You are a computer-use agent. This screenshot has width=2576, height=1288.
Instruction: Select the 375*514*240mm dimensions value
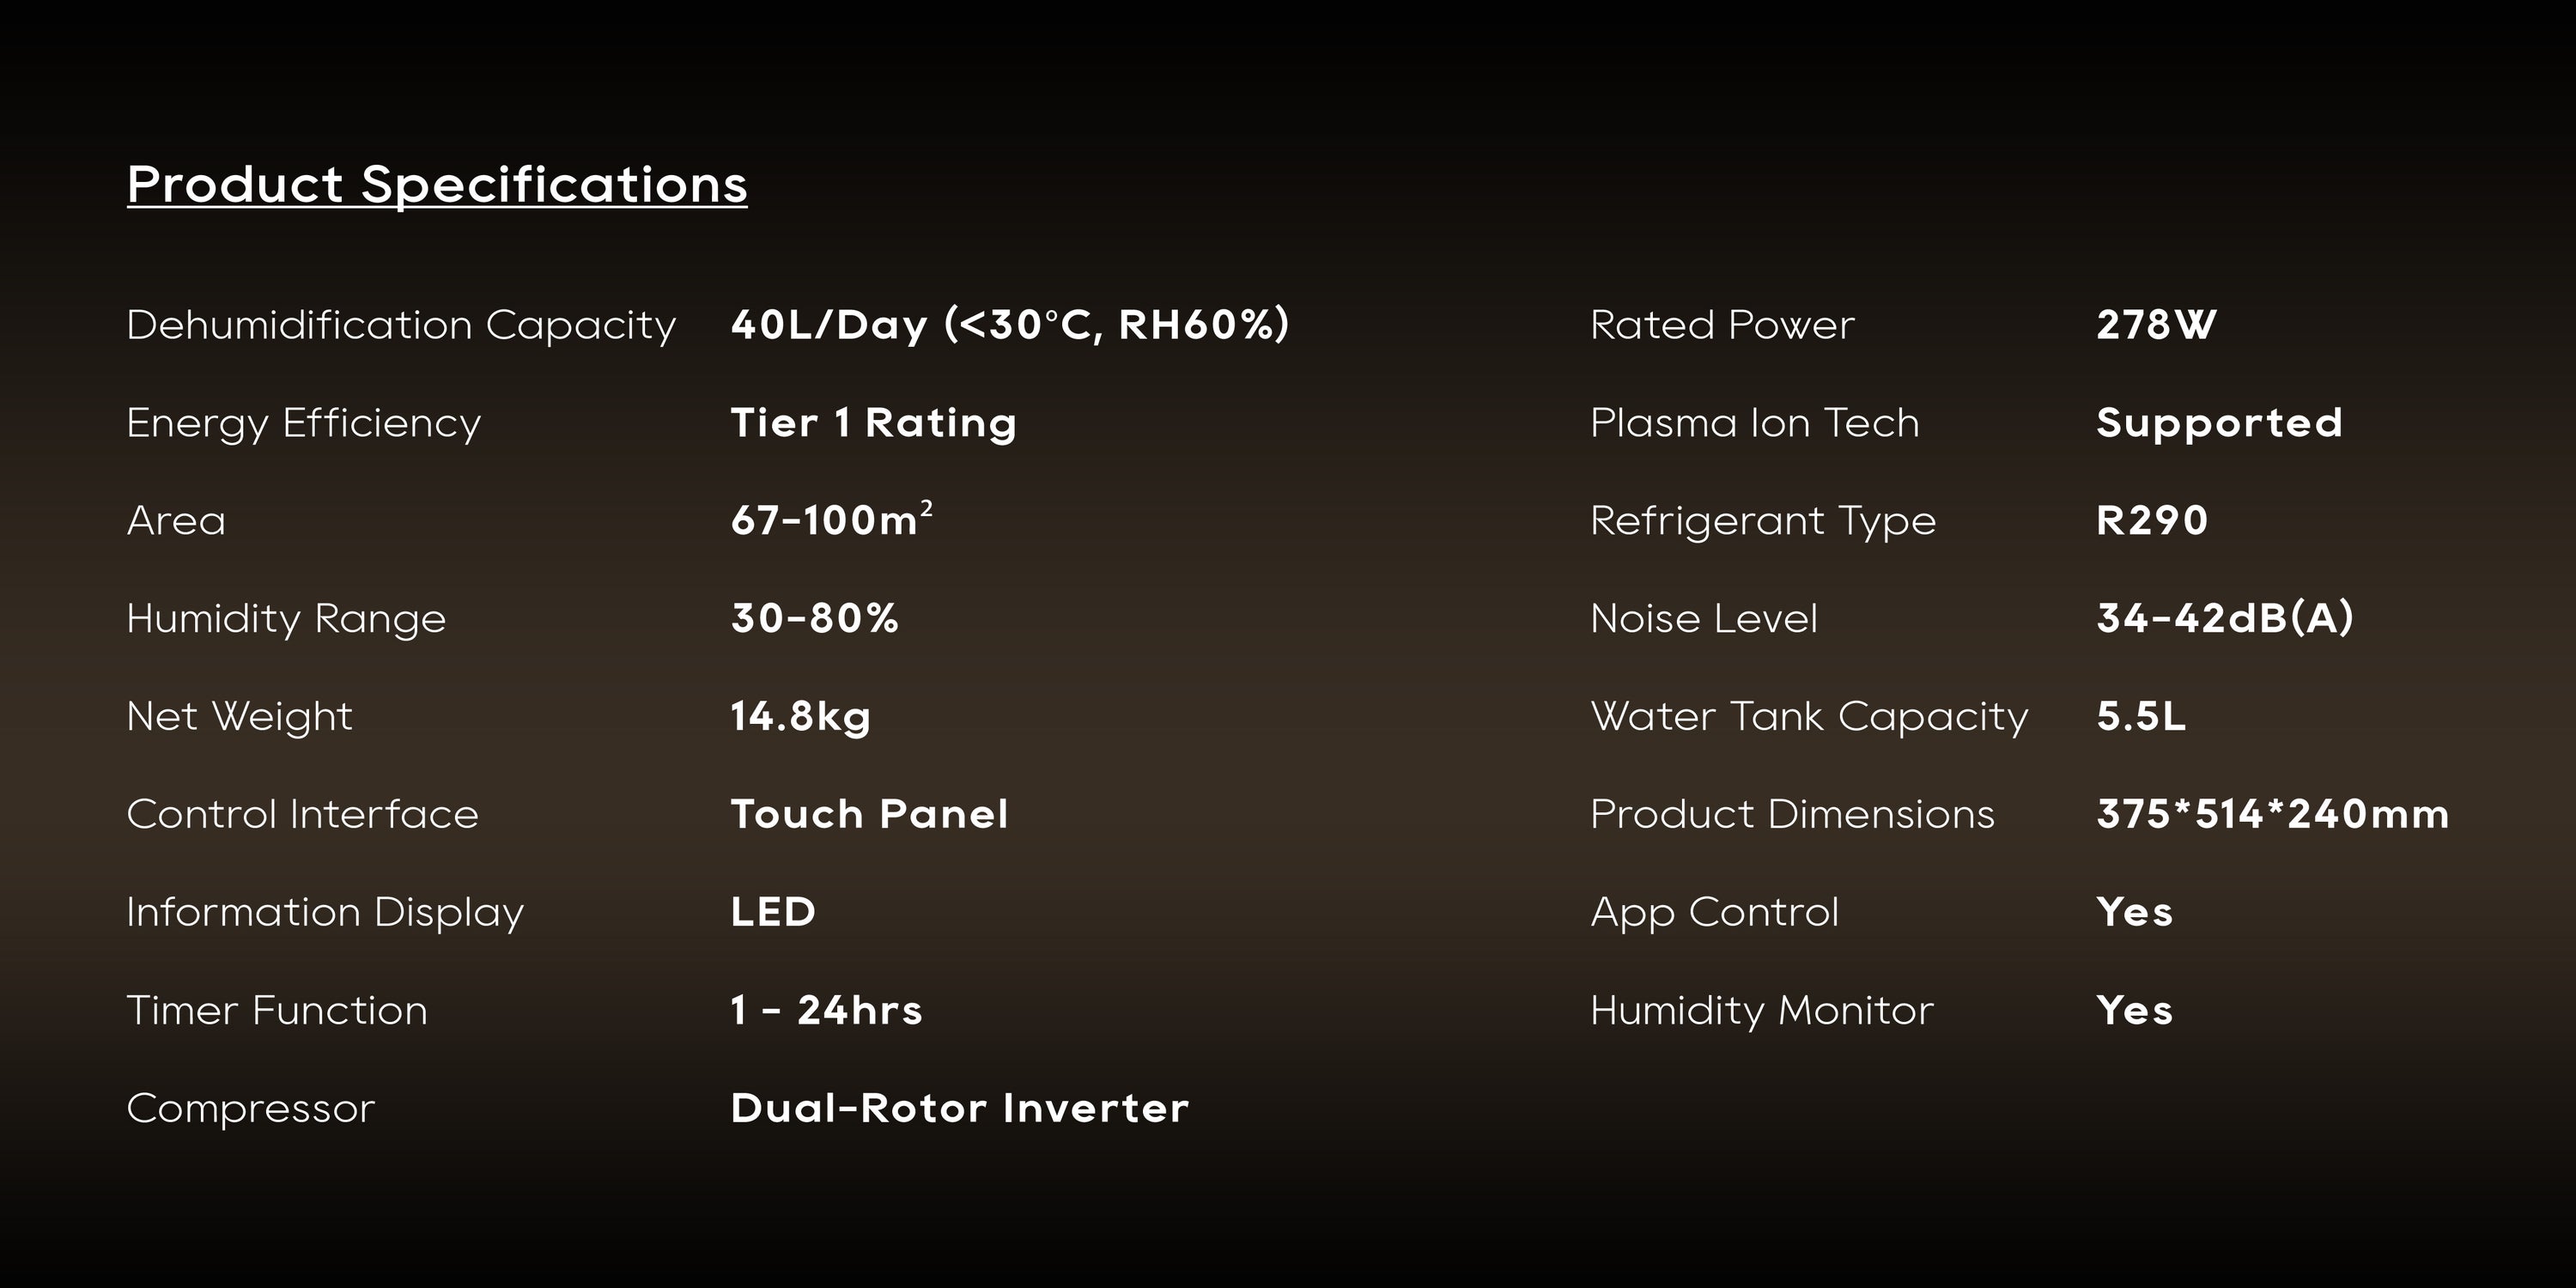[2272, 814]
